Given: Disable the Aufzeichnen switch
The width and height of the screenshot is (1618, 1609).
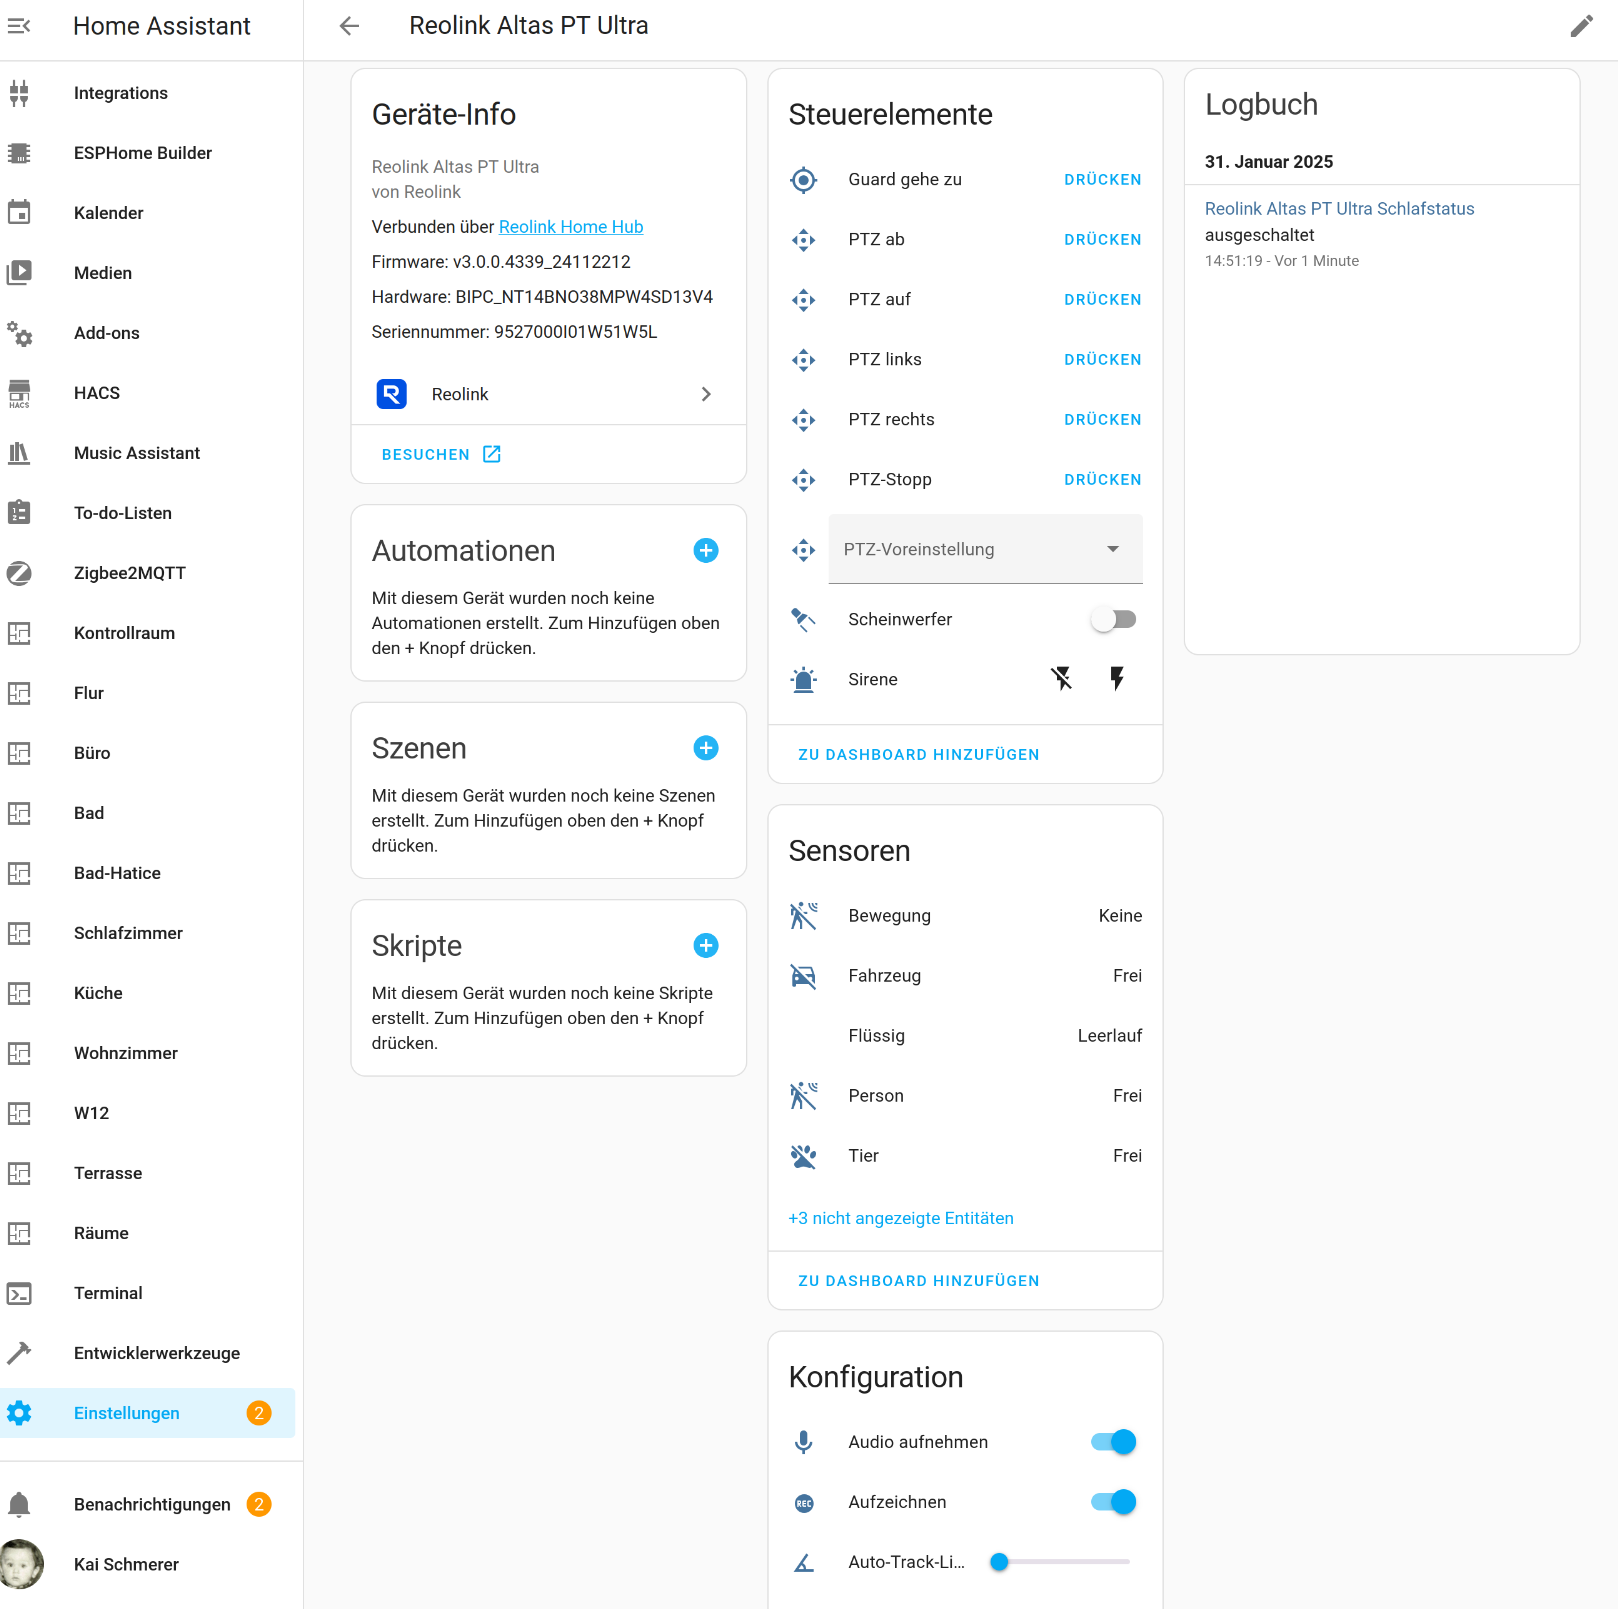Looking at the screenshot, I should tap(1113, 1502).
